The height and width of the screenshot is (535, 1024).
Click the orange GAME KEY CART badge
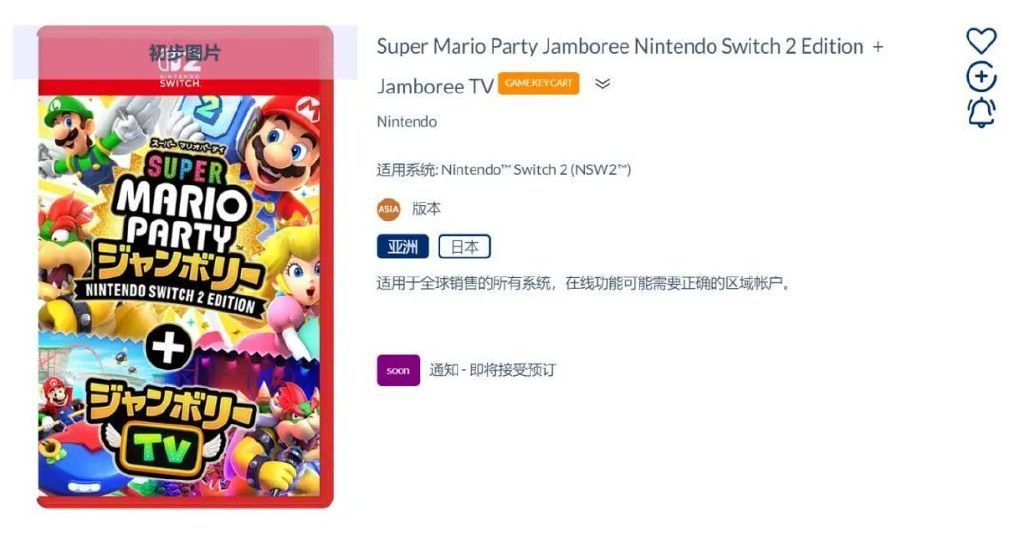tap(538, 83)
